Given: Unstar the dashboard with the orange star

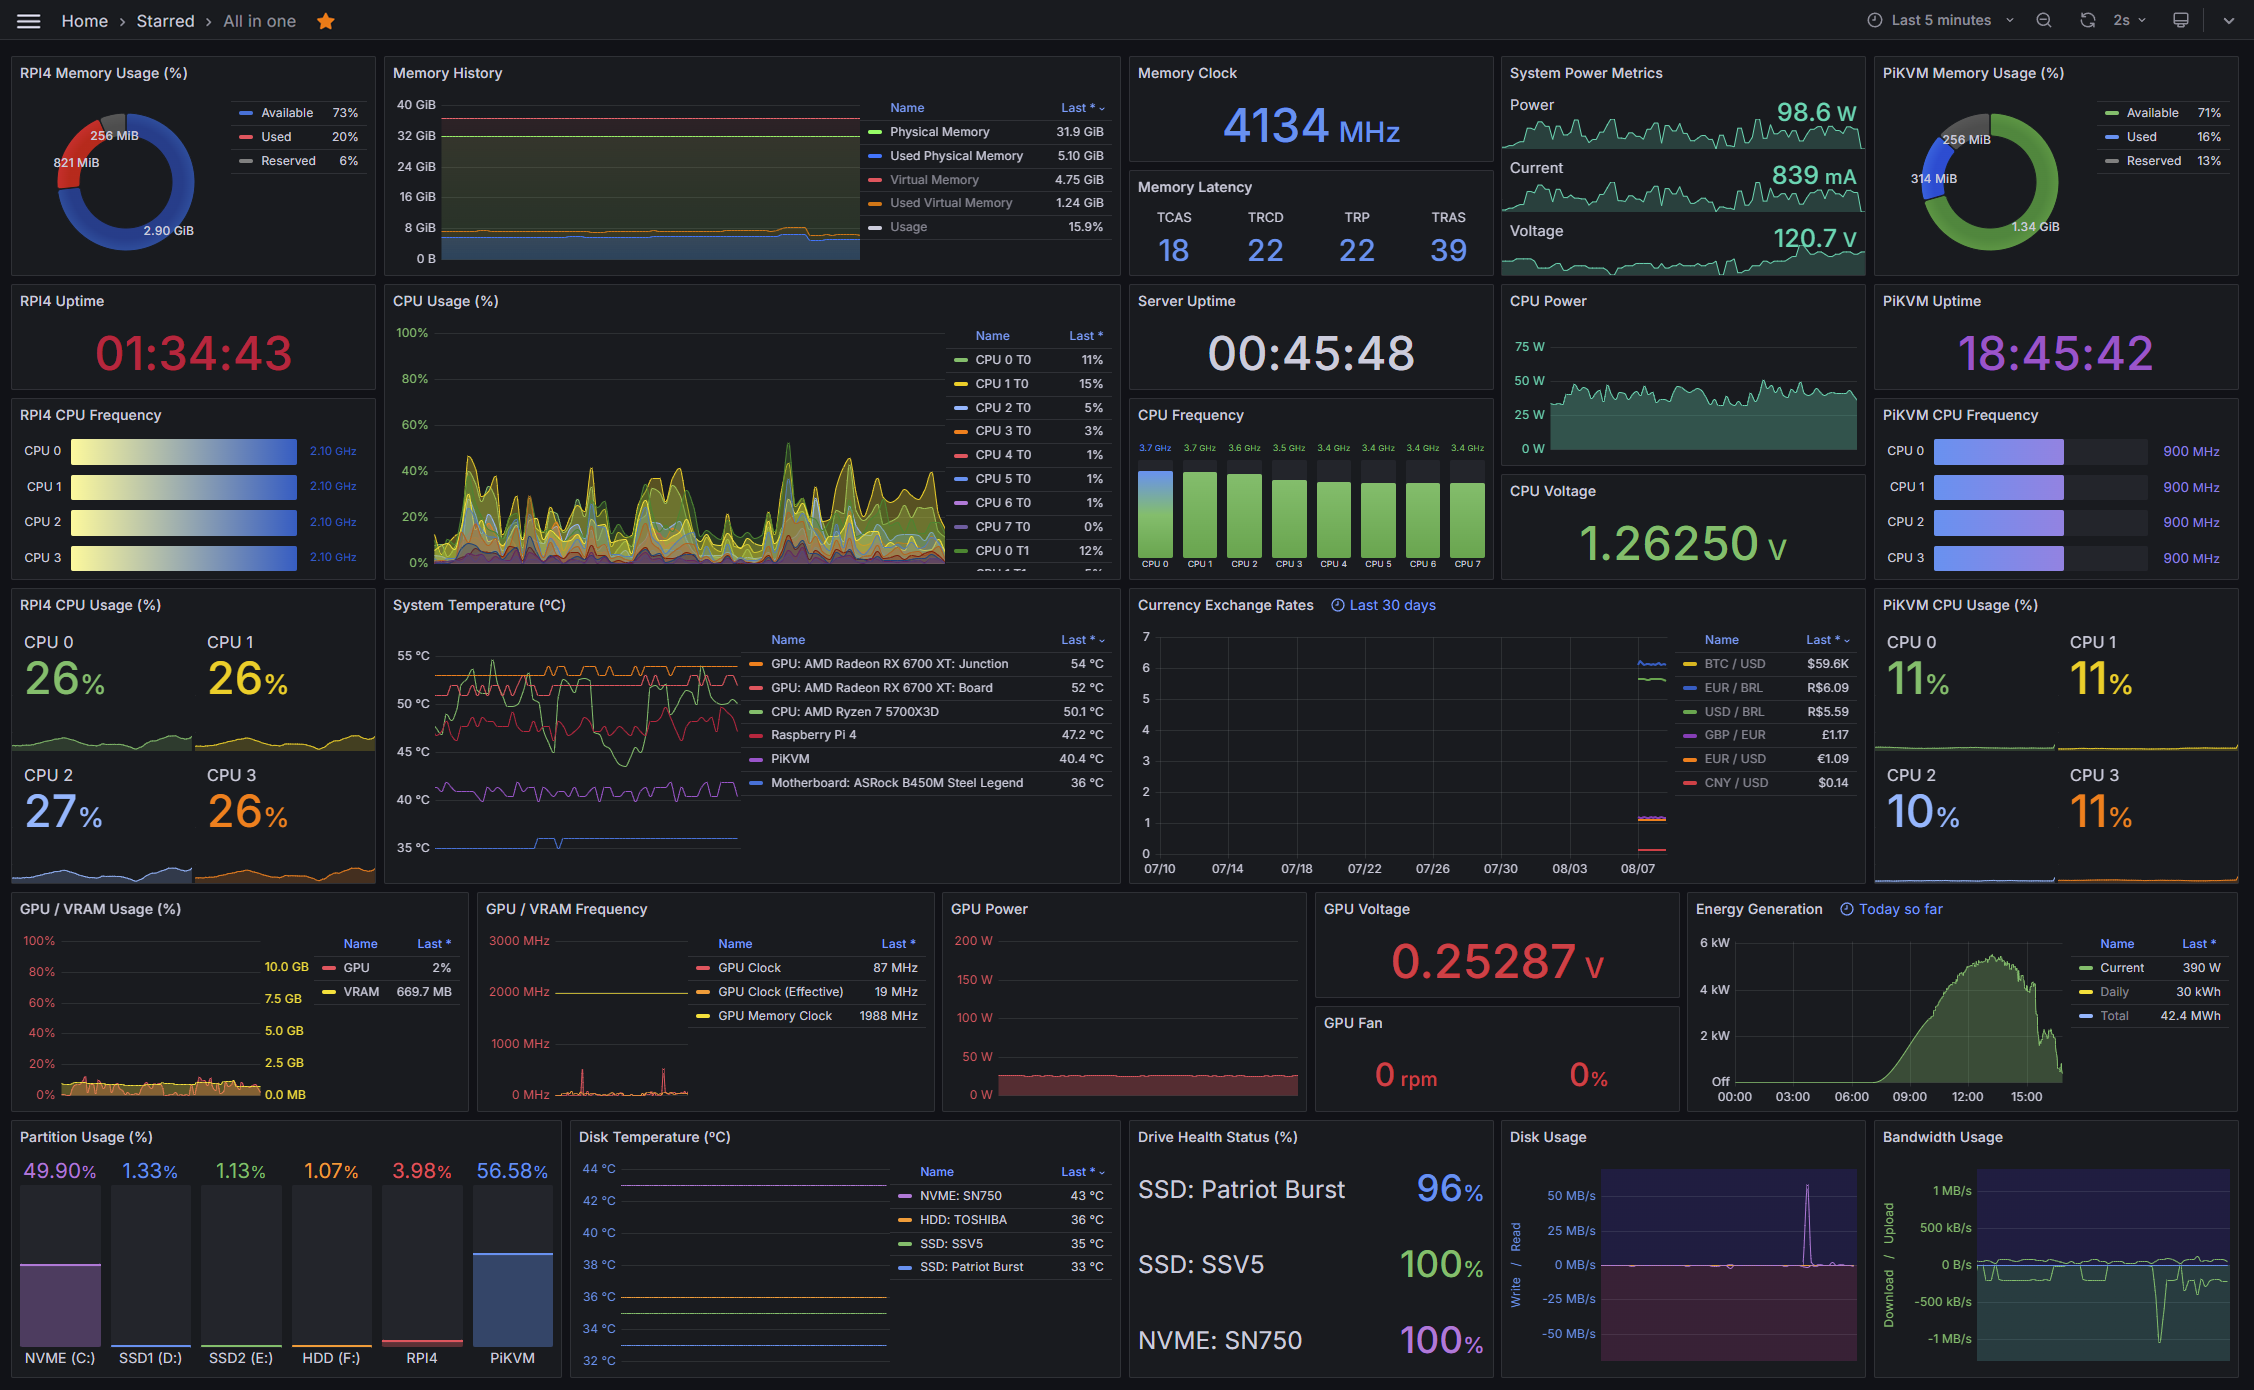Looking at the screenshot, I should (326, 21).
